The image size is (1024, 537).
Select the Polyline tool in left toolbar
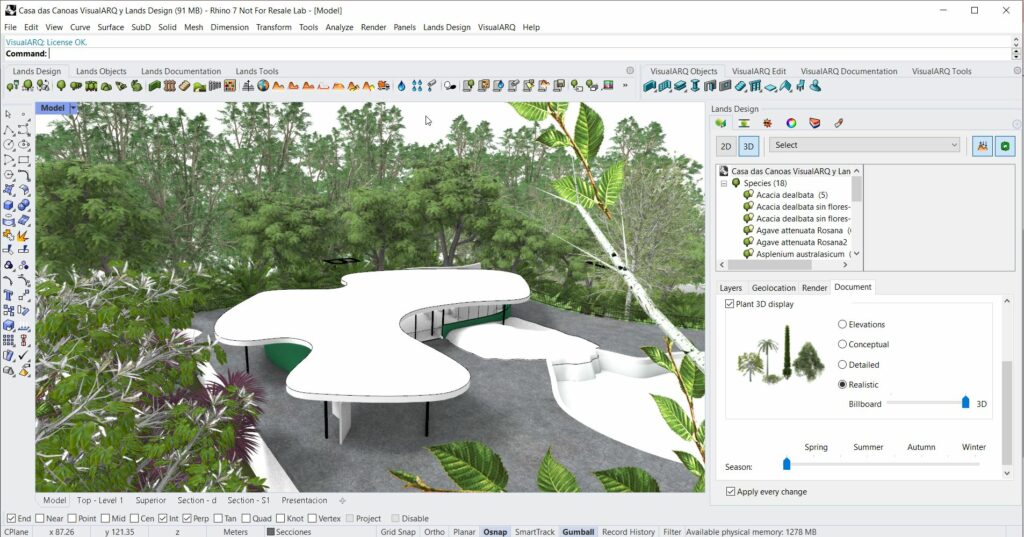(8, 129)
